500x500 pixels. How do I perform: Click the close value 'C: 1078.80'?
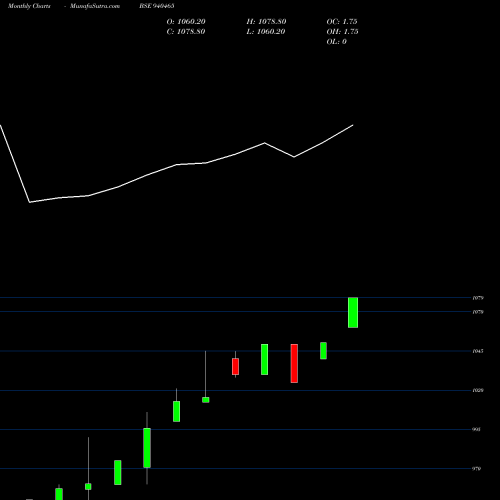click(186, 32)
